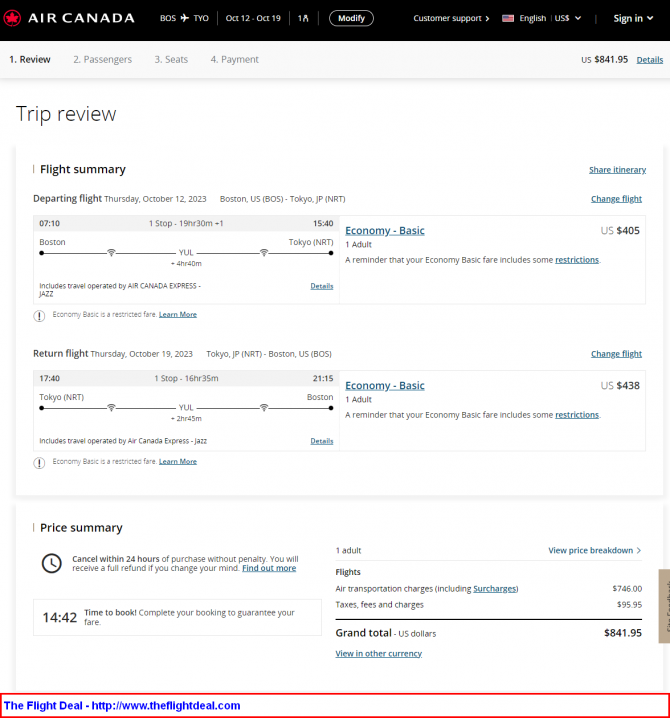The image size is (670, 718).
Task: Click the passenger count icon in header
Action: [x=303, y=18]
